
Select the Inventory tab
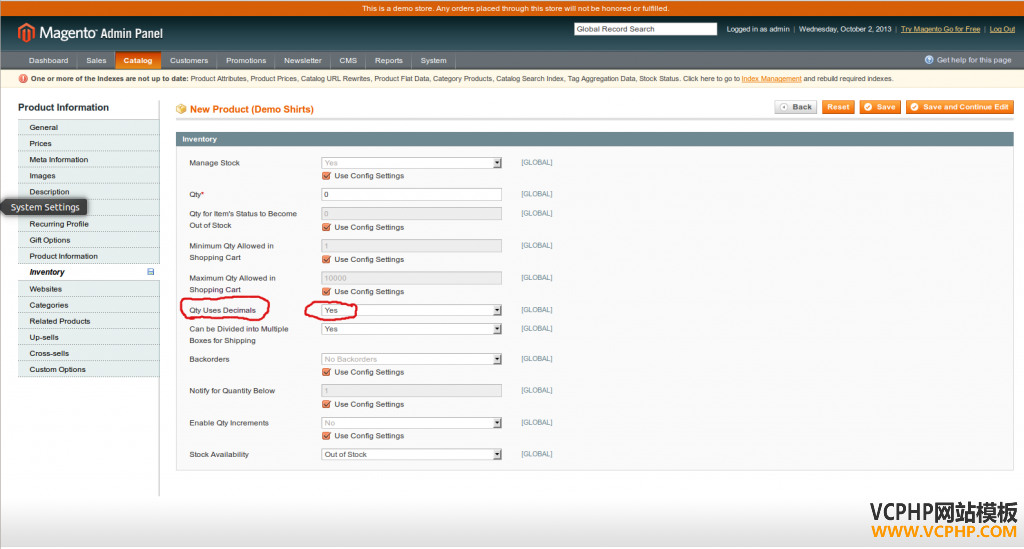[88, 272]
